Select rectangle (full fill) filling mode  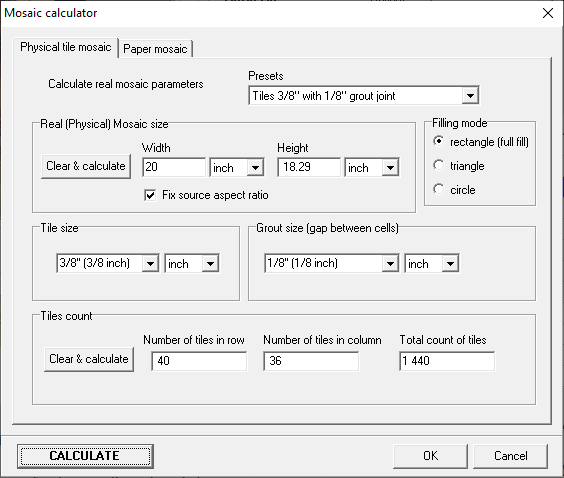pos(438,141)
